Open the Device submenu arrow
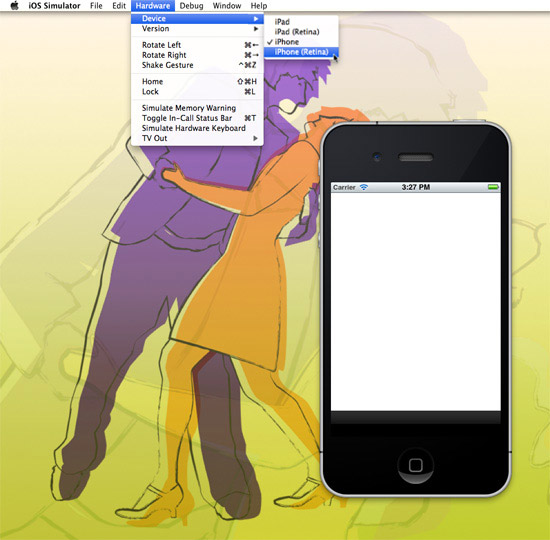Image resolution: width=550 pixels, height=540 pixels. point(256,19)
